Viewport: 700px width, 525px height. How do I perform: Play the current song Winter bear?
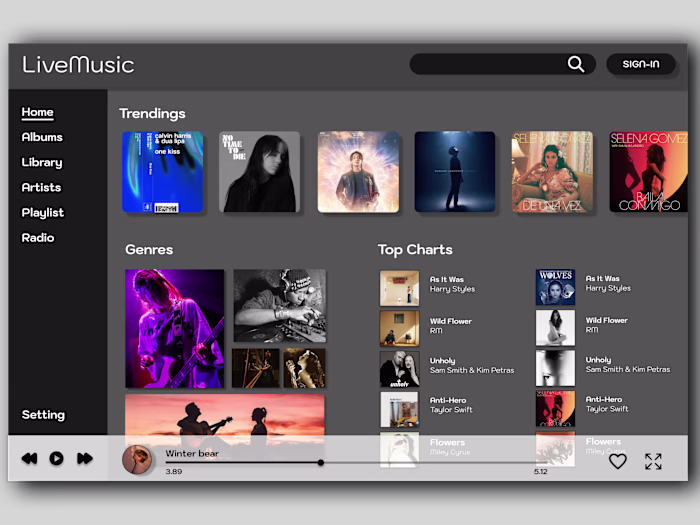click(56, 458)
